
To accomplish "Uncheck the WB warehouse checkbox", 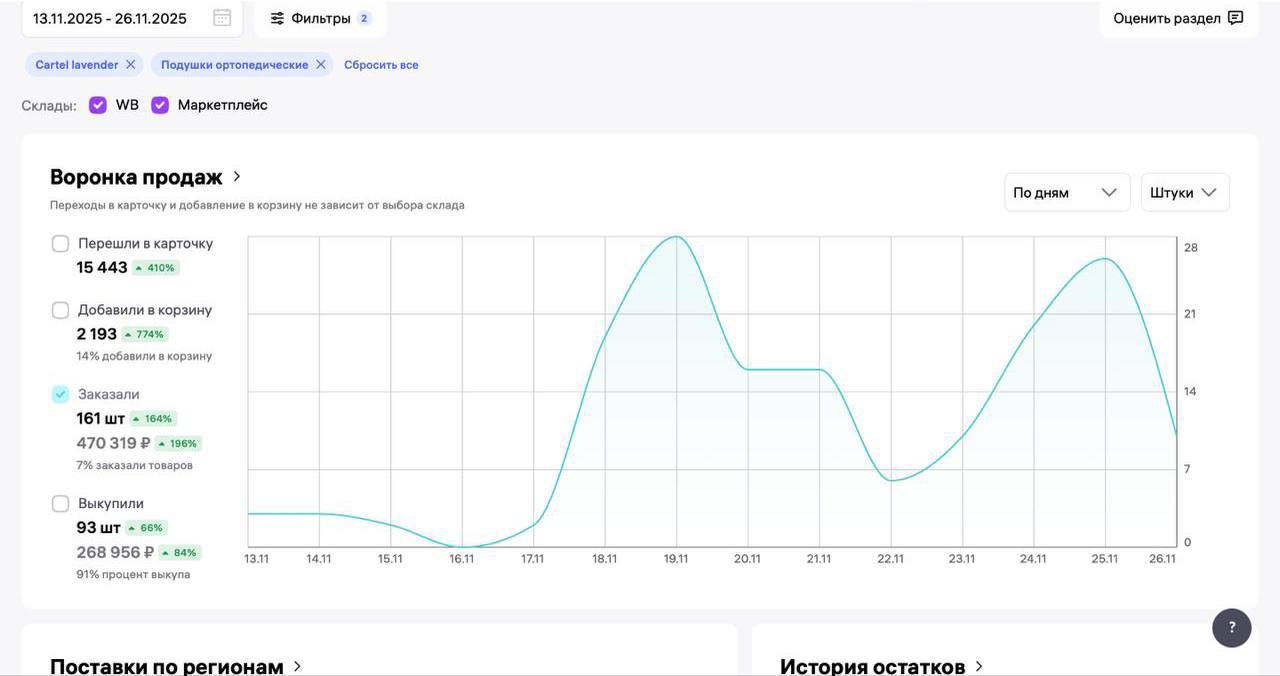I will coord(98,105).
